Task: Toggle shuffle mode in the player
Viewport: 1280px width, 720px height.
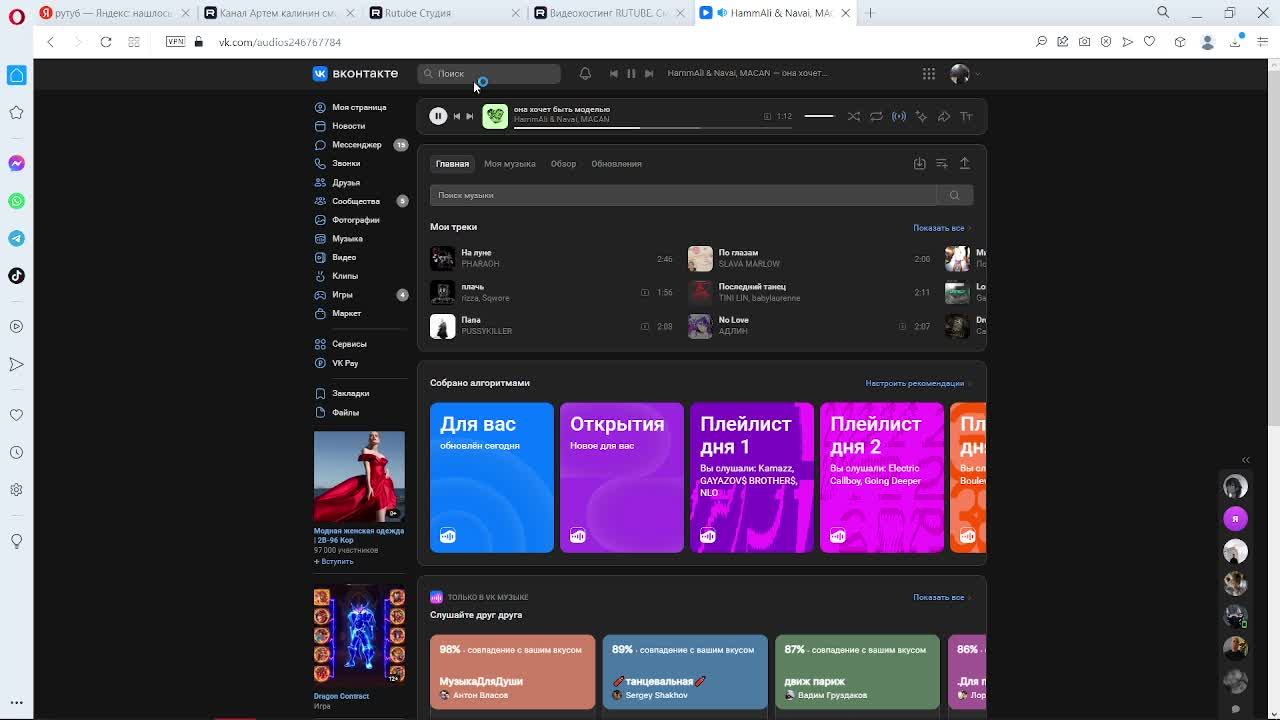Action: click(x=854, y=116)
